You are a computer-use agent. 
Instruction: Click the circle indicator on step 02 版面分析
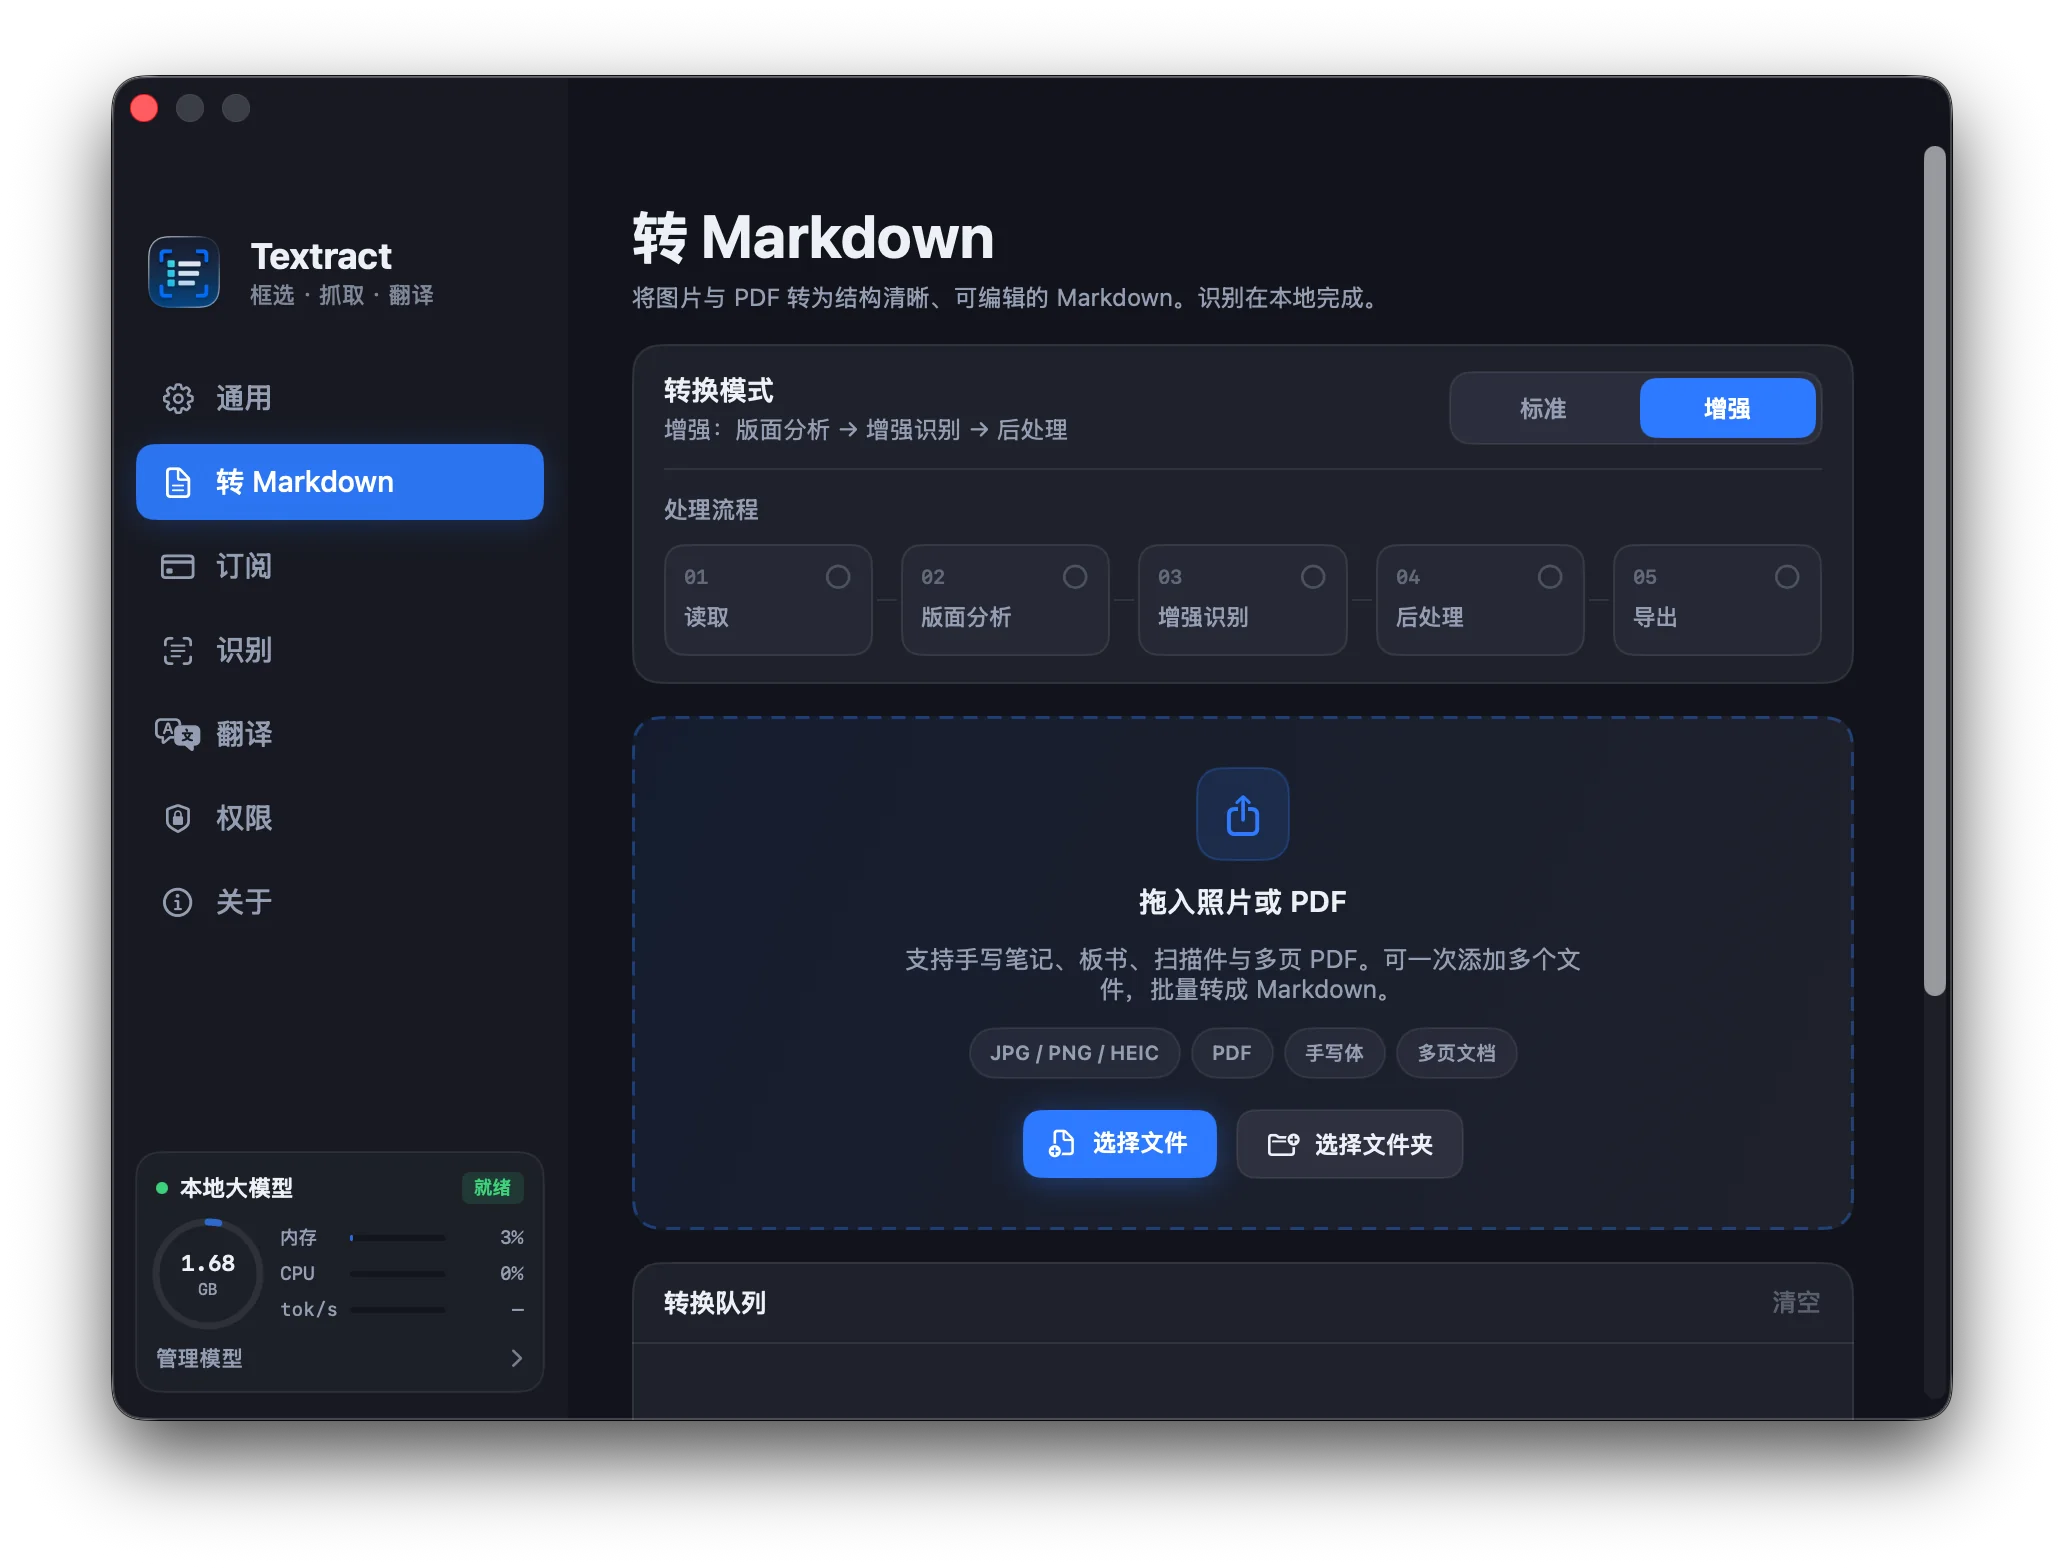coord(1075,577)
